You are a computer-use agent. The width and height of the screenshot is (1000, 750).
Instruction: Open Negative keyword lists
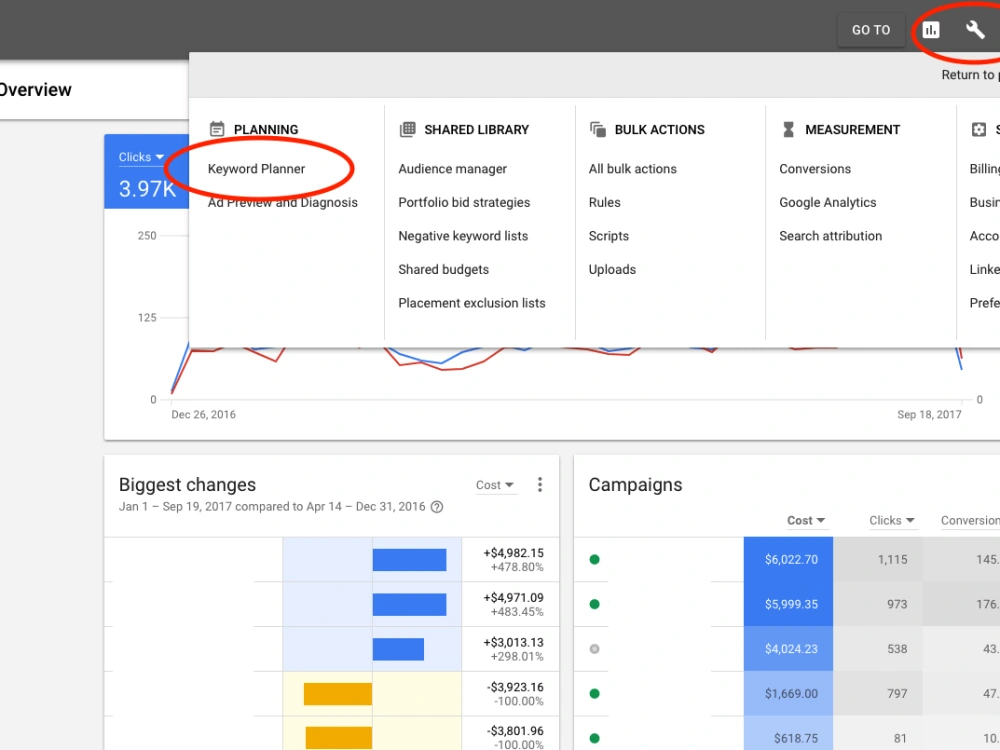(x=463, y=236)
